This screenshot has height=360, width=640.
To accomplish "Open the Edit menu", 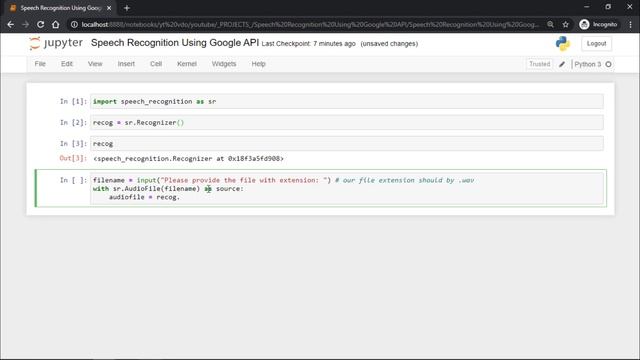I will coord(67,64).
